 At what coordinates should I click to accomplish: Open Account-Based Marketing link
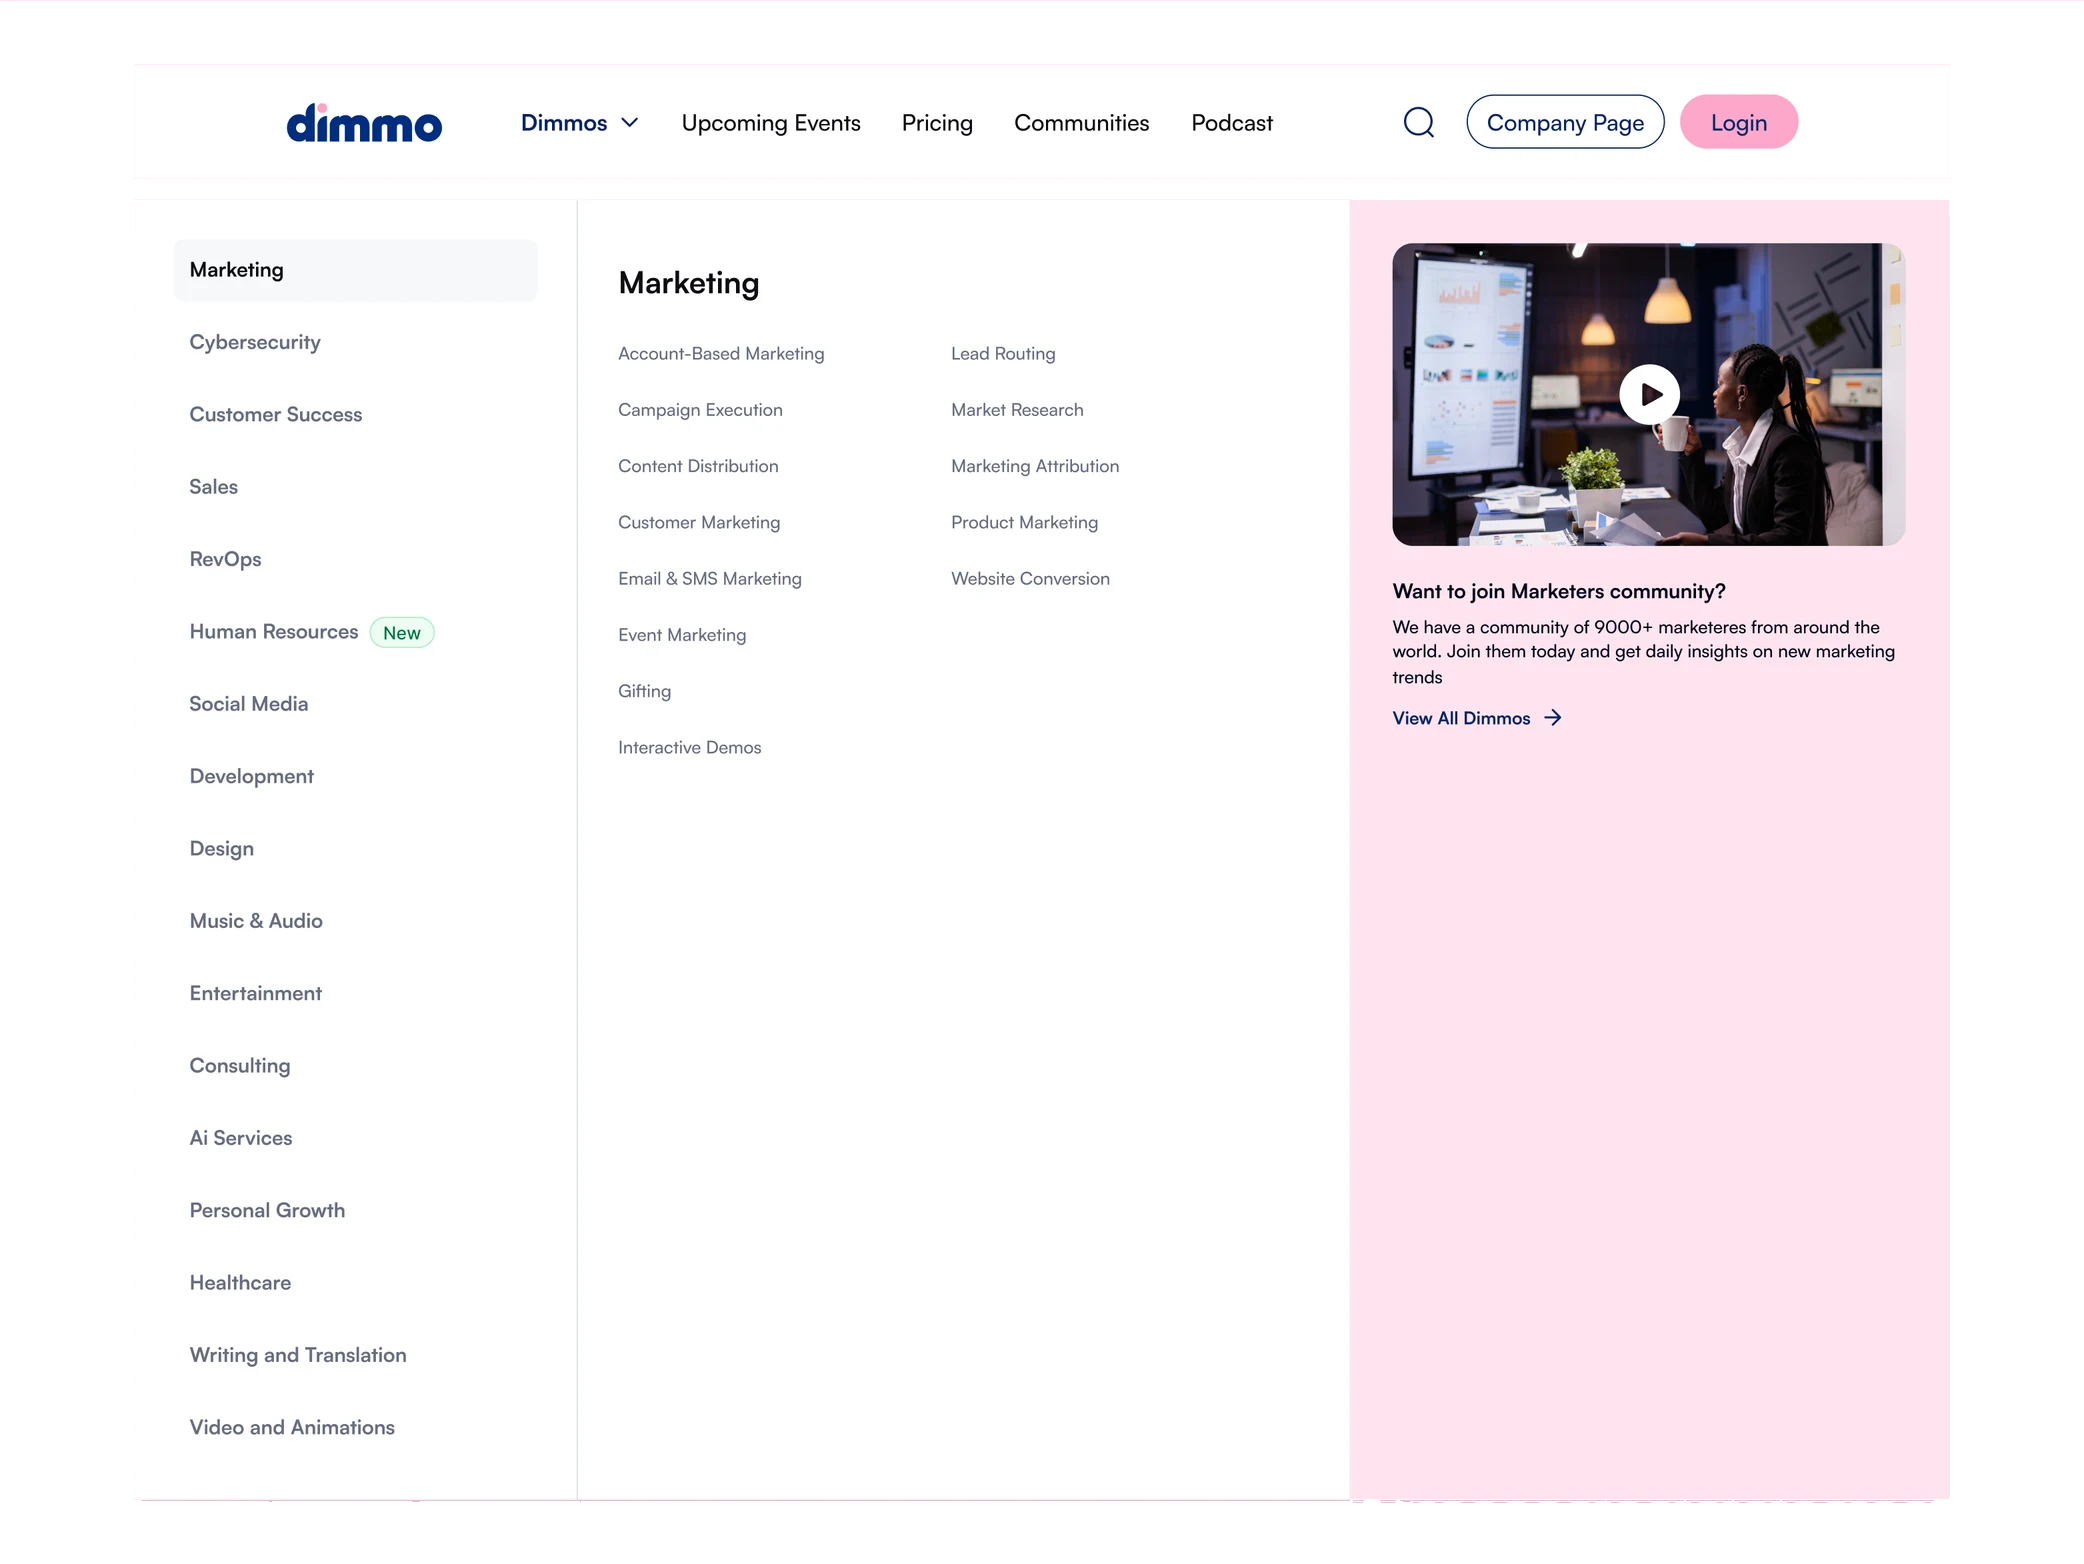tap(721, 354)
